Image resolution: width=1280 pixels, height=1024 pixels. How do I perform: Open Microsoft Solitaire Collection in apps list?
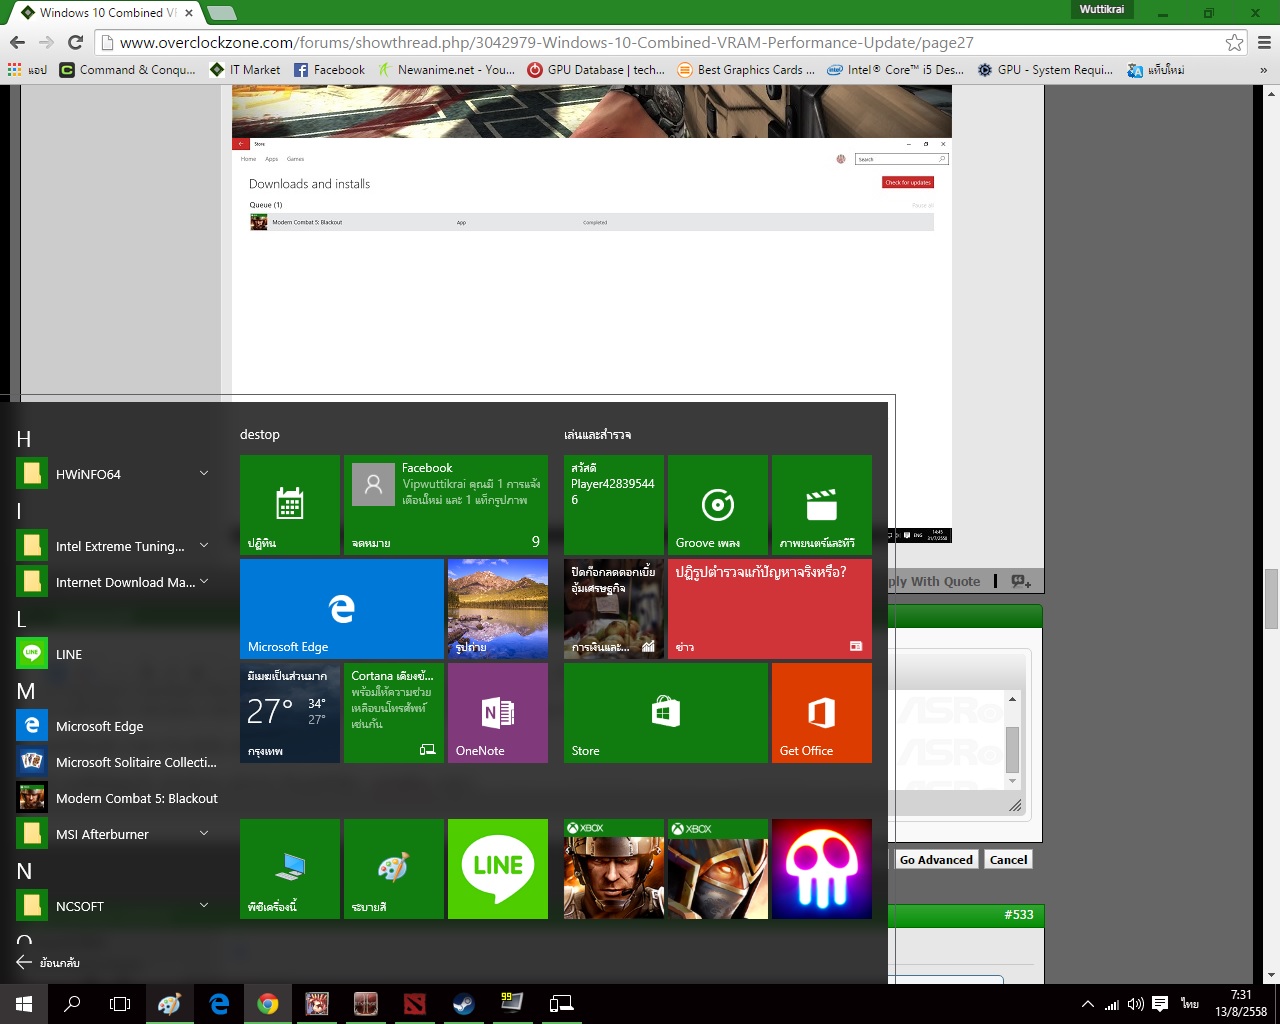(116, 762)
